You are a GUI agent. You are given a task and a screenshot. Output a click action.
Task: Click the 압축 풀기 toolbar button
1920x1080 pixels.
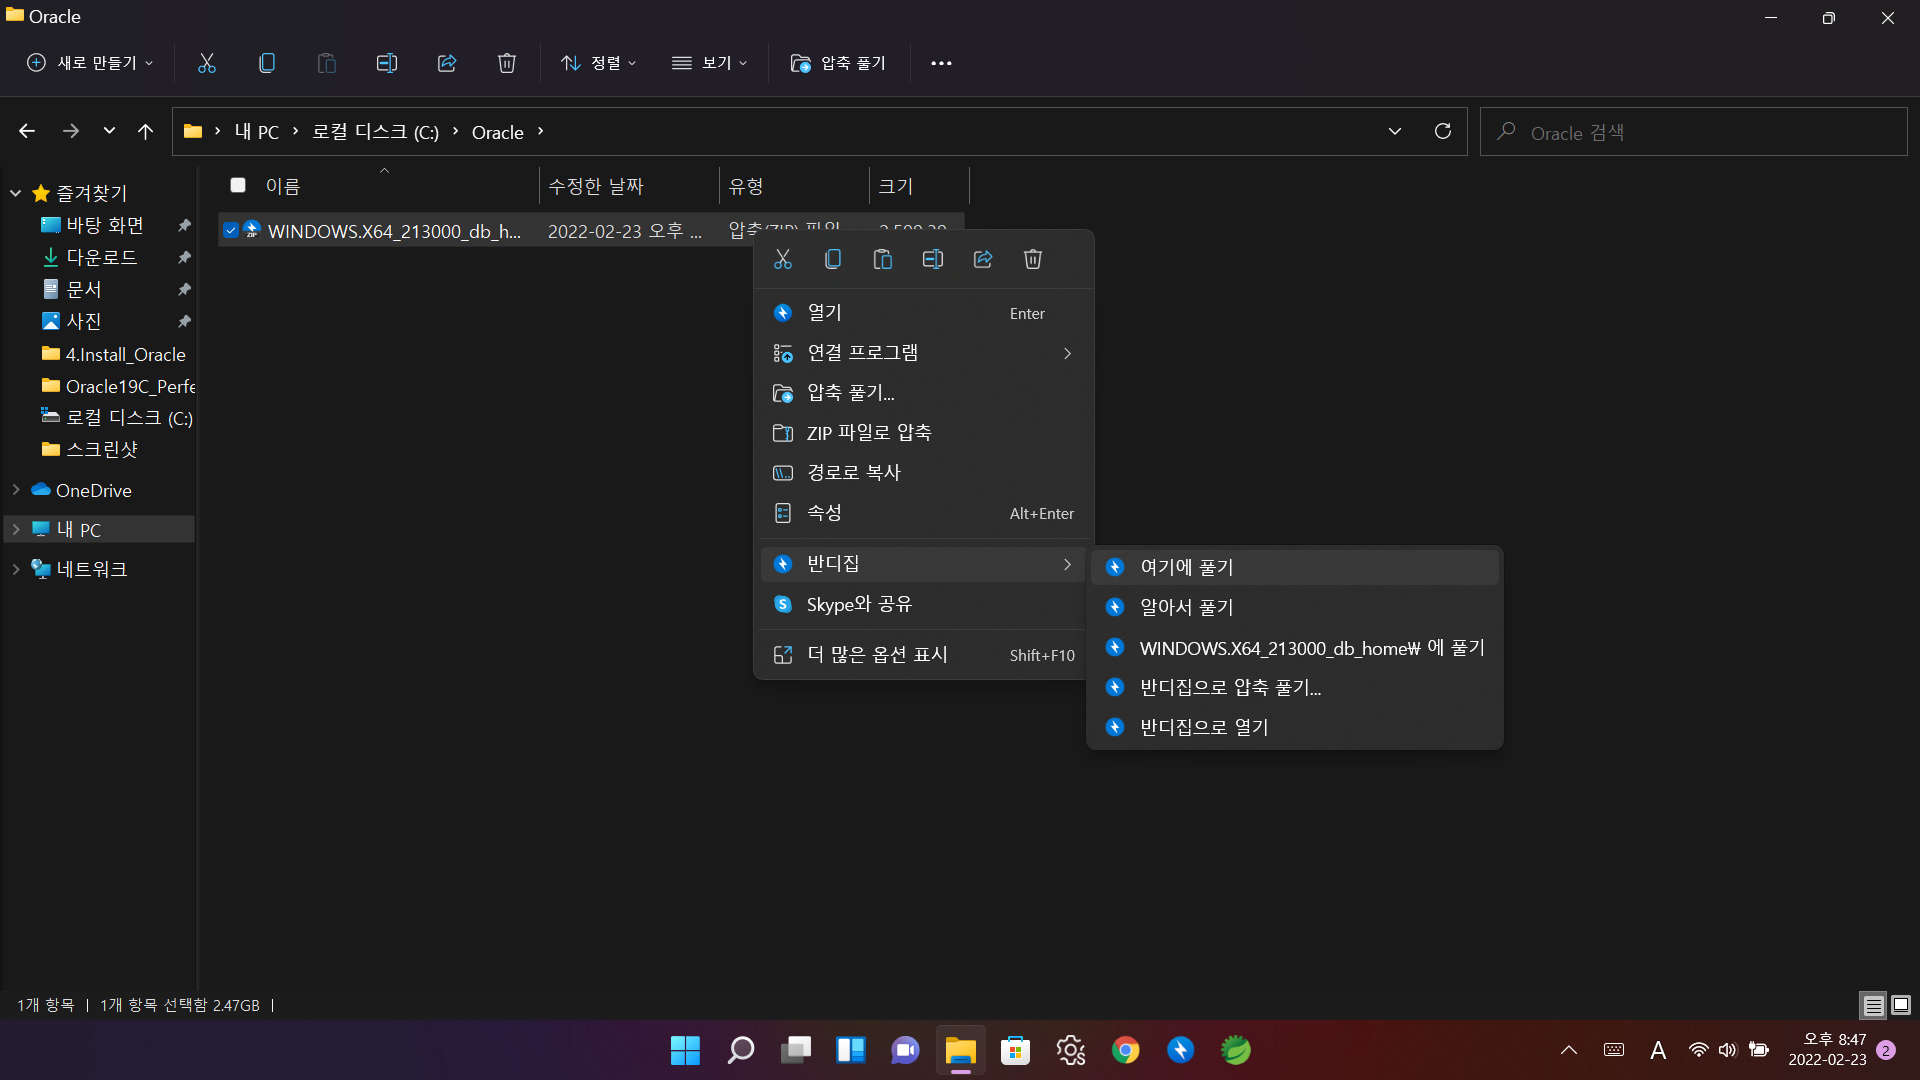838,63
